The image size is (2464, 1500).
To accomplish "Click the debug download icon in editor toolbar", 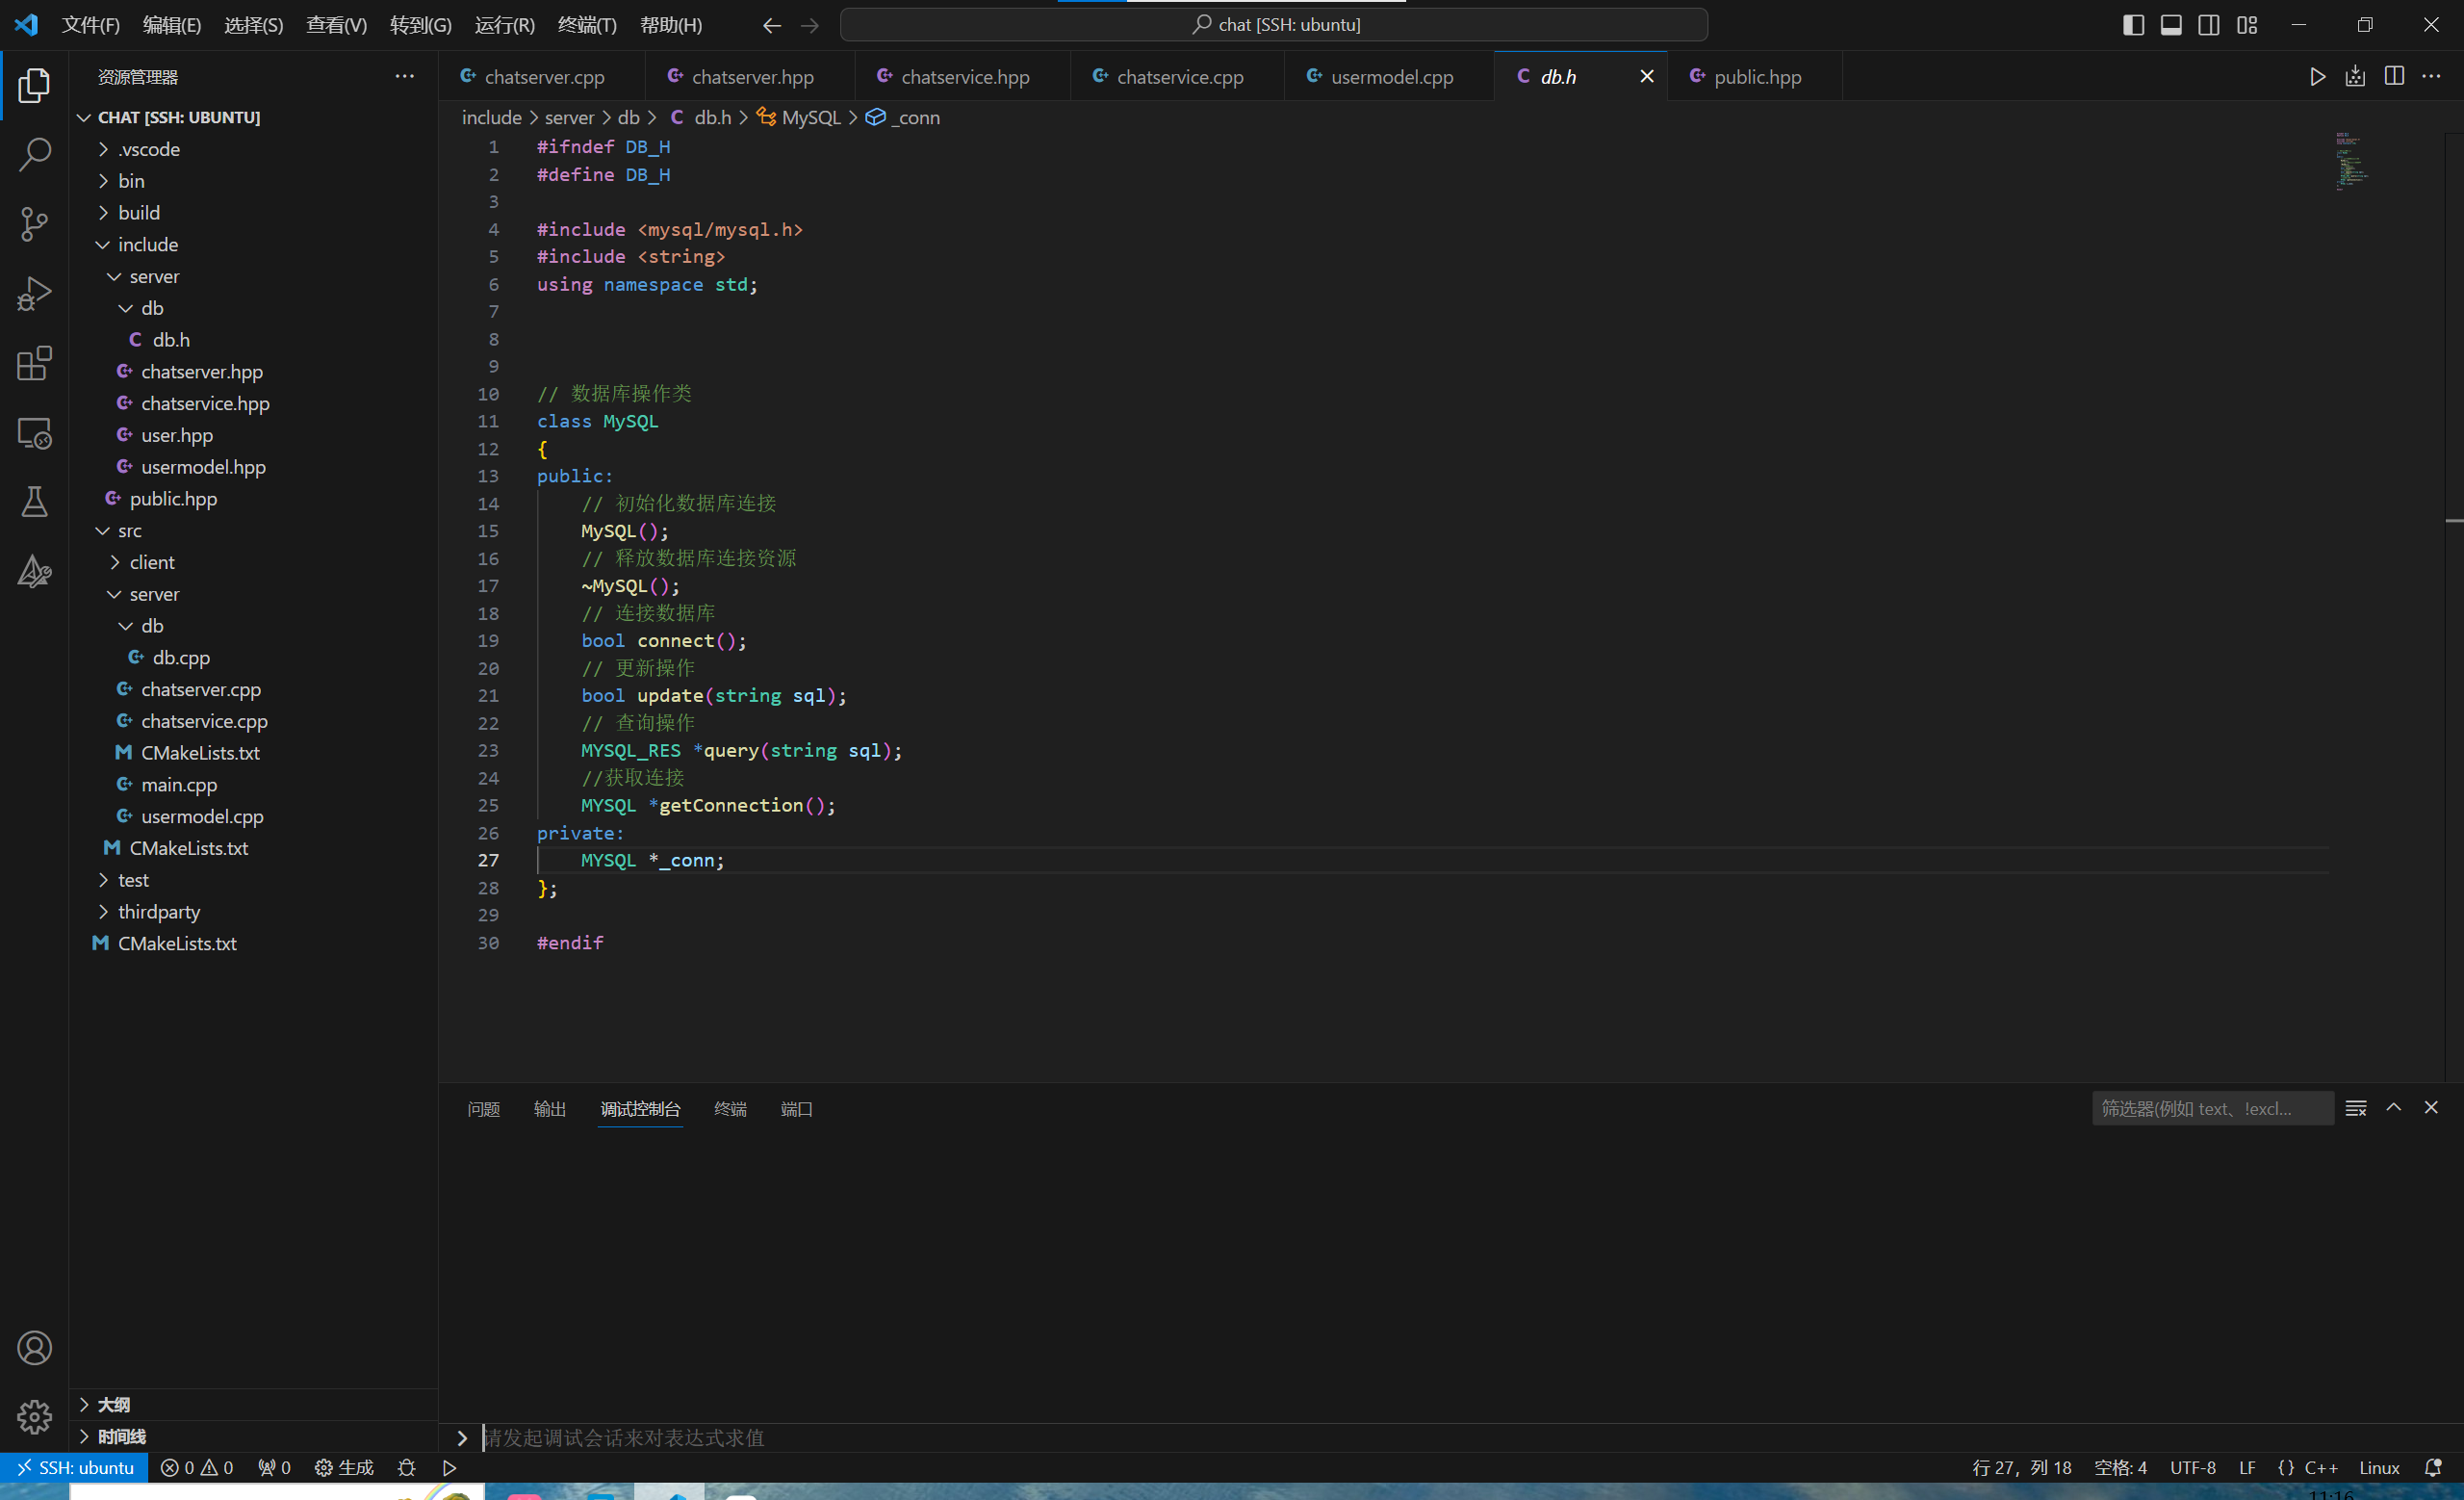I will point(2355,77).
